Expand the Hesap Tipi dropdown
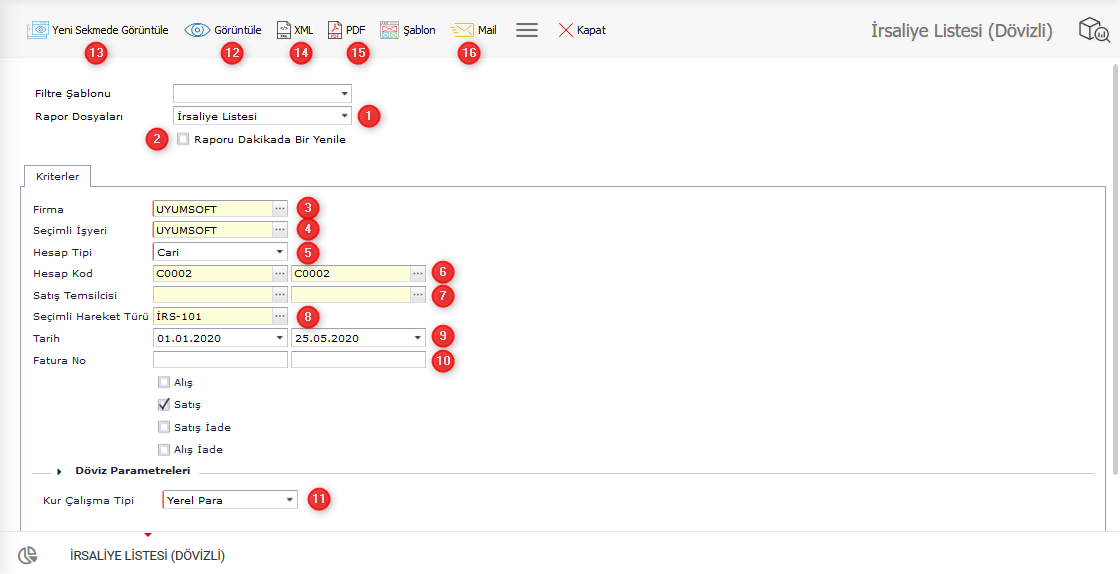Image resolution: width=1120 pixels, height=574 pixels. (x=279, y=252)
